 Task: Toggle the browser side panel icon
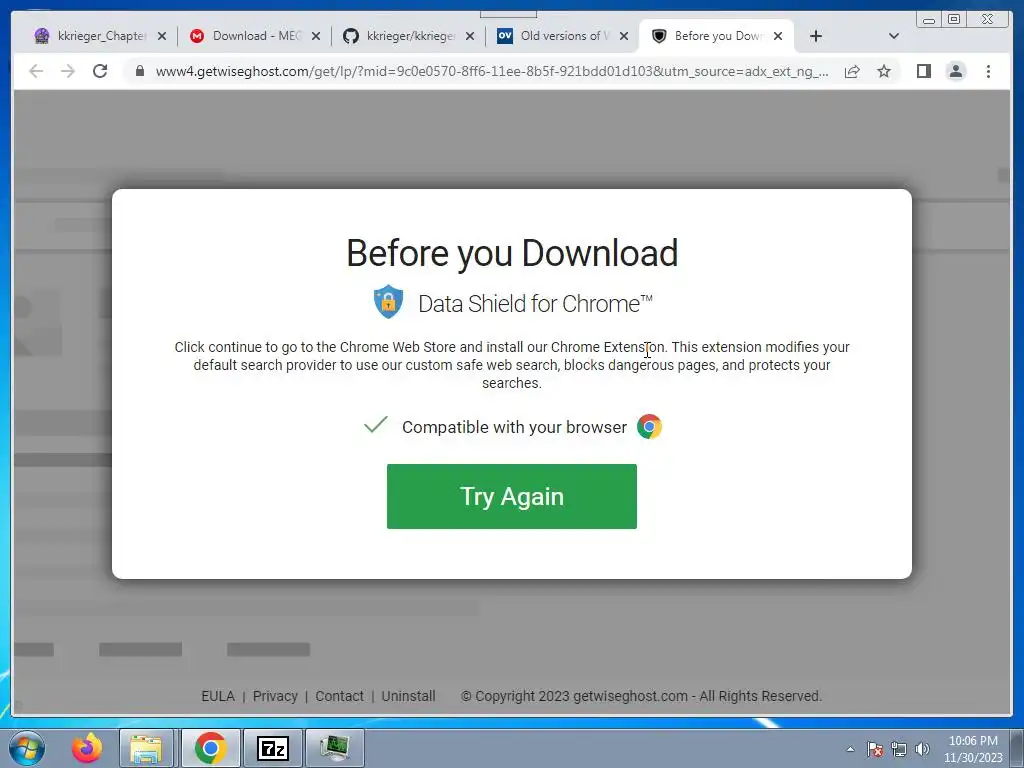coord(923,71)
